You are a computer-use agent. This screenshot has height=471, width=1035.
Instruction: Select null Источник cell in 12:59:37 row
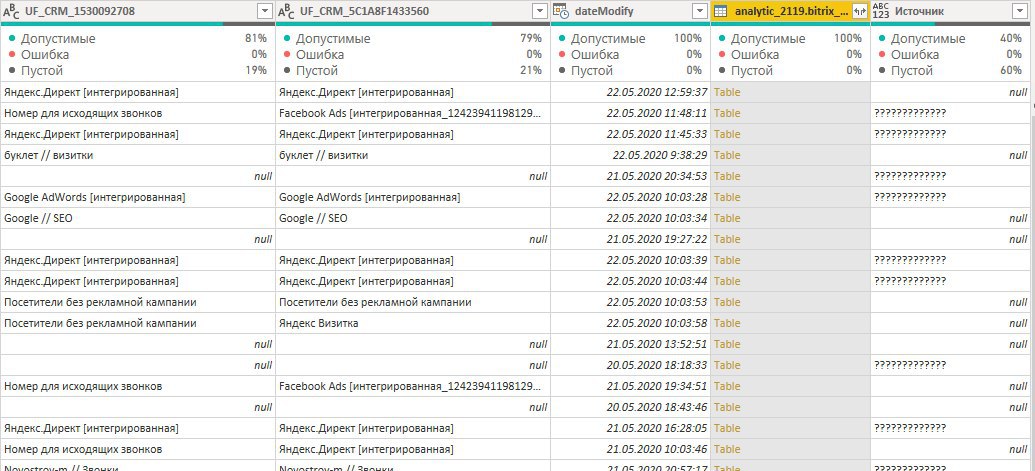click(951, 92)
